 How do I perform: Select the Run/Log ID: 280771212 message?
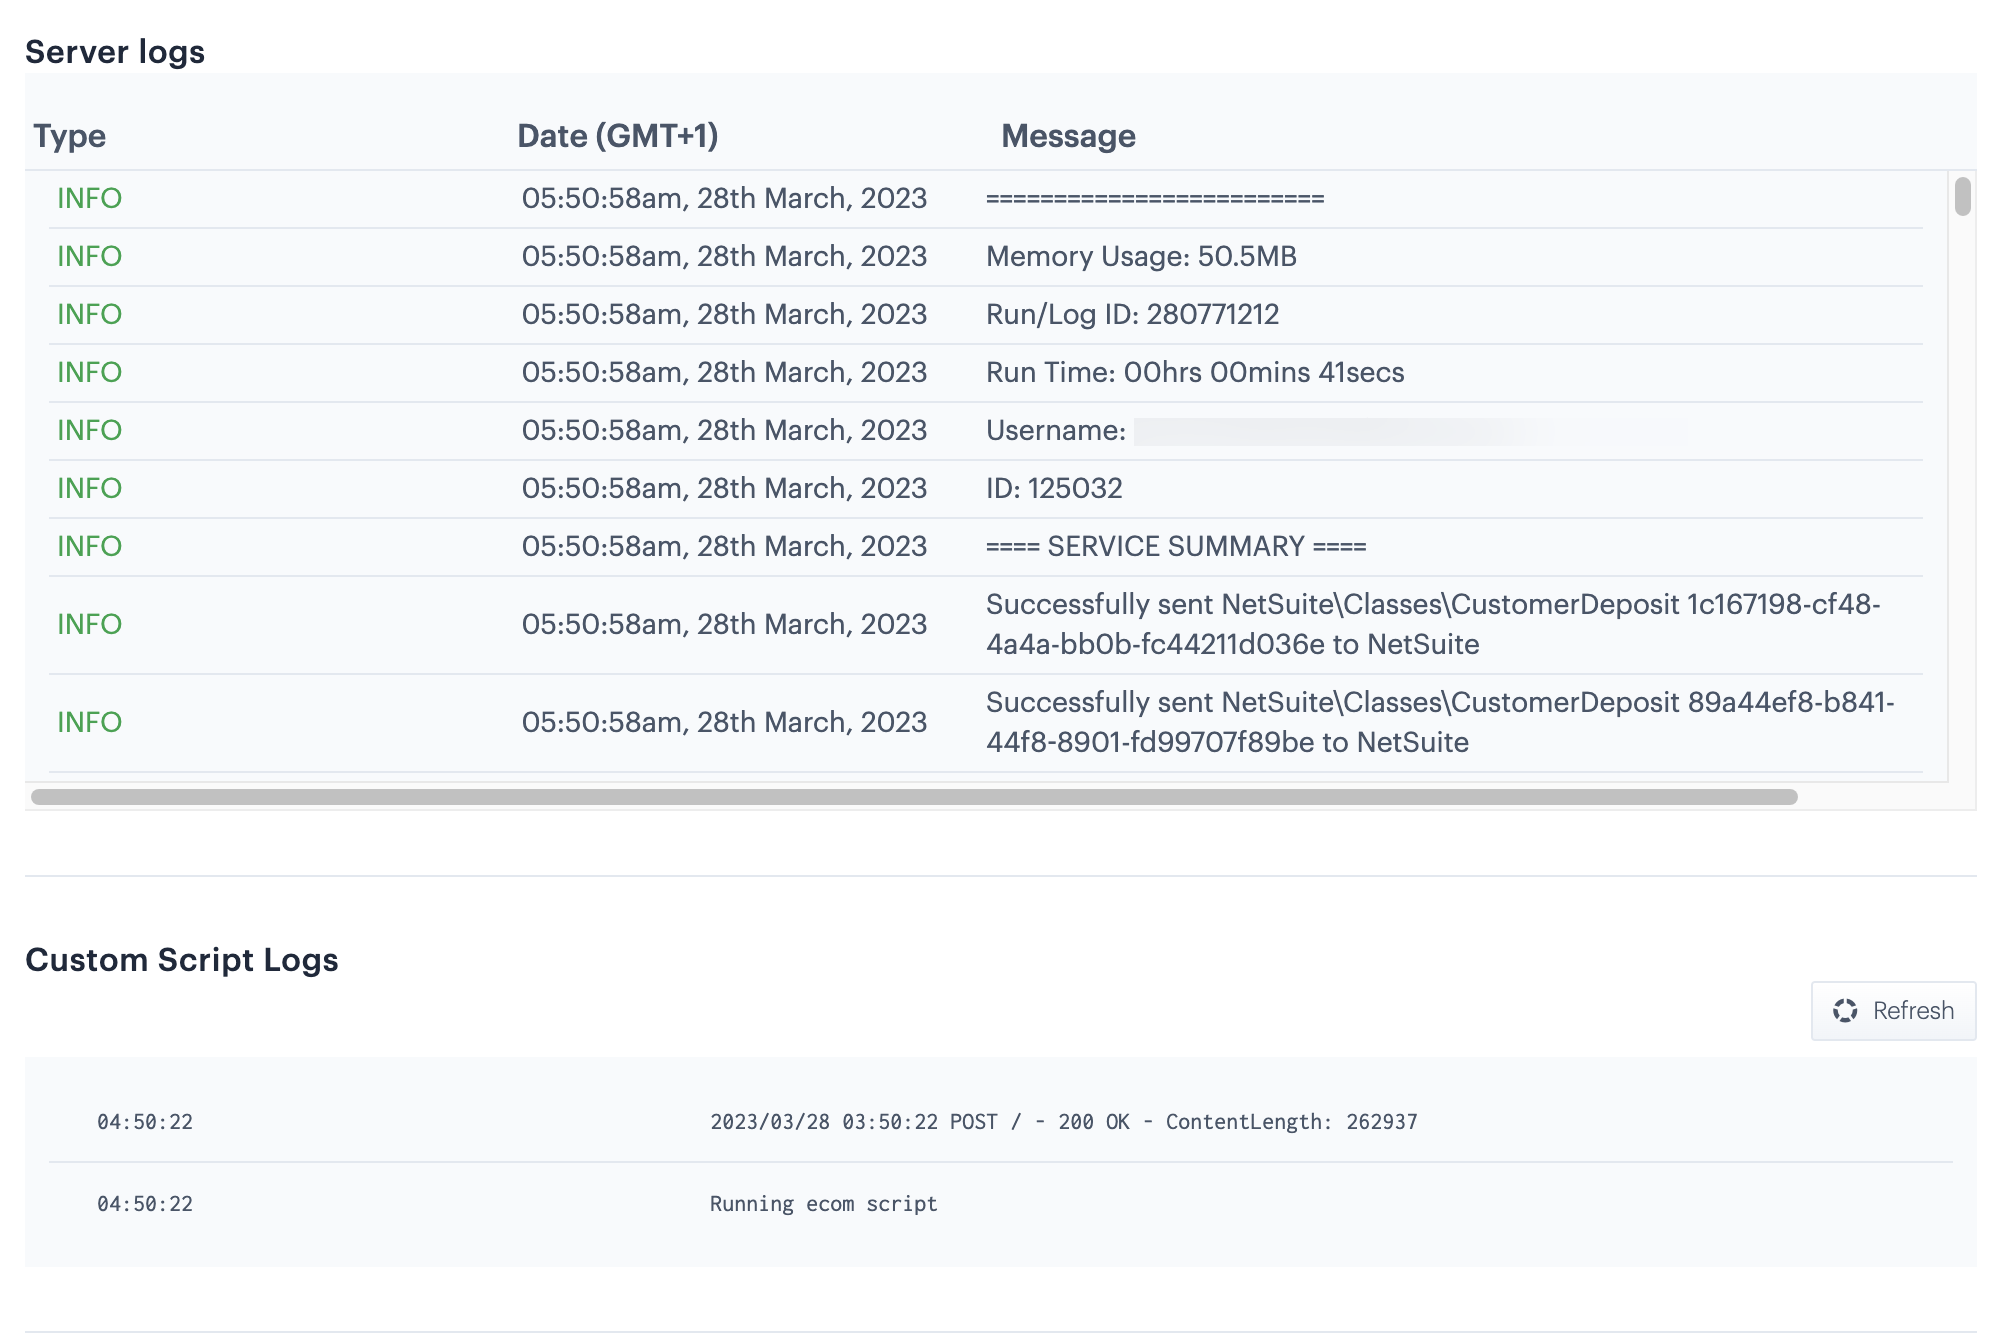coord(1132,315)
